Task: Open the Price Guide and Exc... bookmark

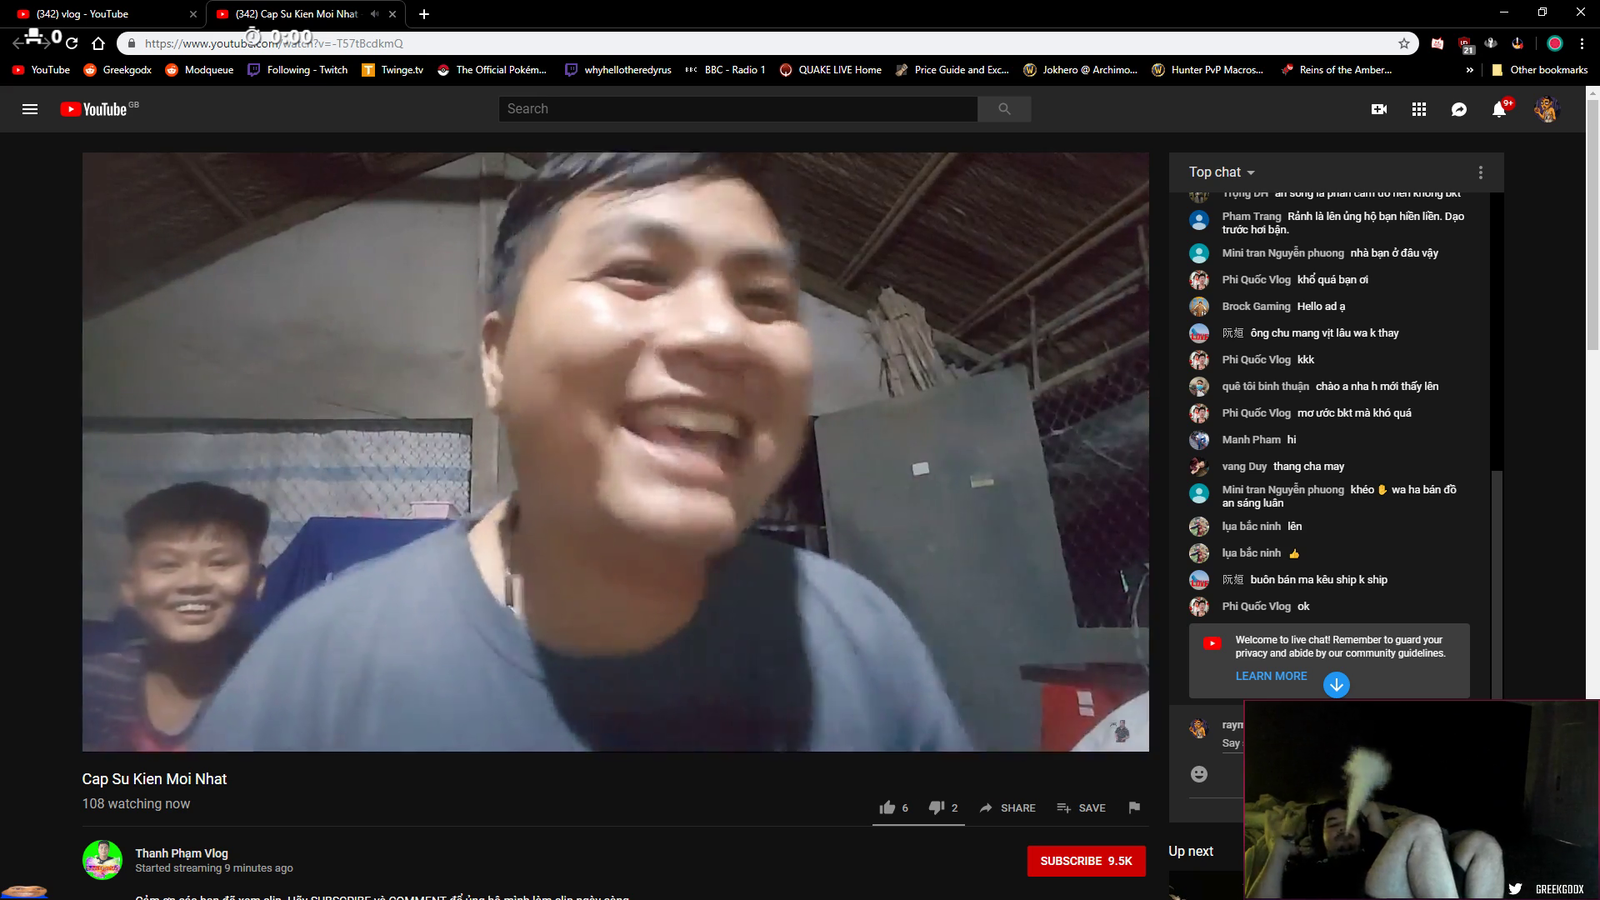Action: coord(952,70)
